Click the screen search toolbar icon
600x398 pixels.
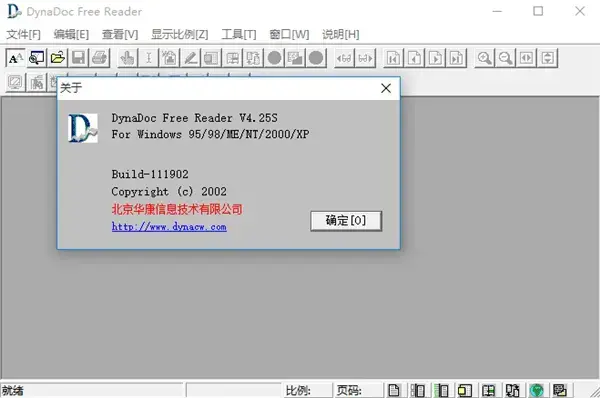tap(37, 58)
